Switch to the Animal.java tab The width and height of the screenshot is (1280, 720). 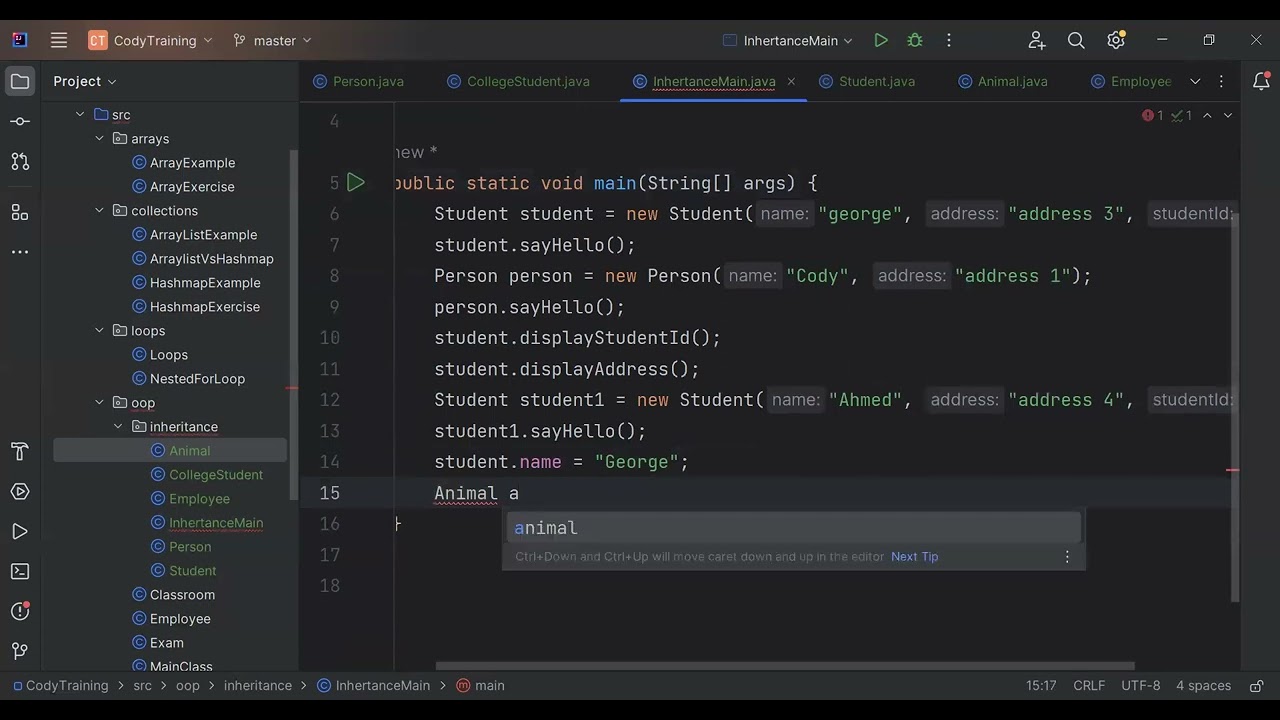point(1002,81)
